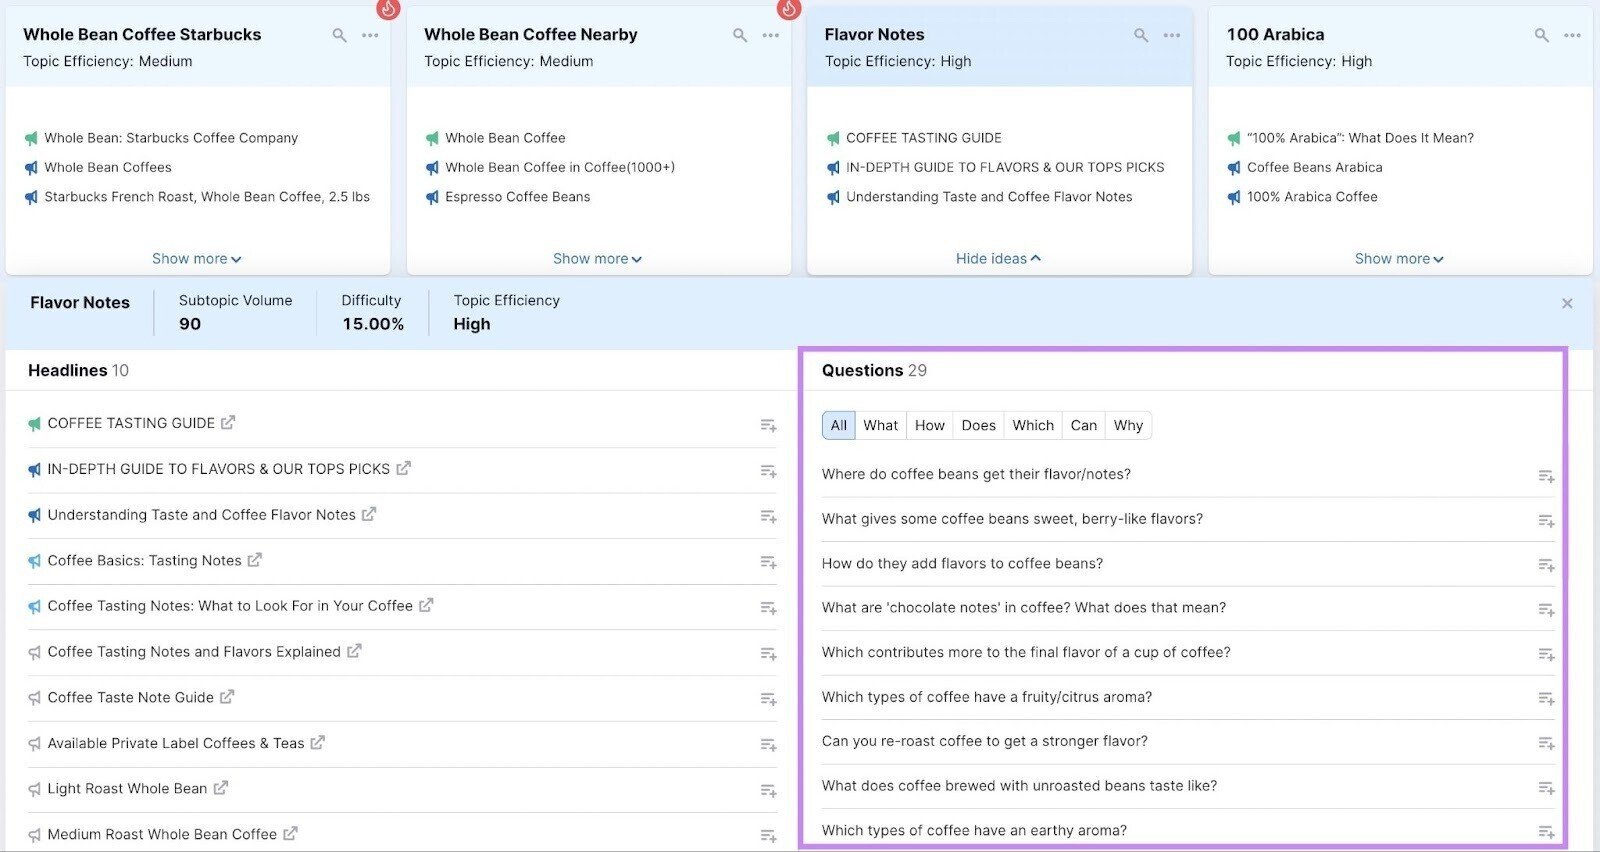Click search icon on Whole Bean Coffee Starbucks card
Screen dimensions: 1600x852
340,35
